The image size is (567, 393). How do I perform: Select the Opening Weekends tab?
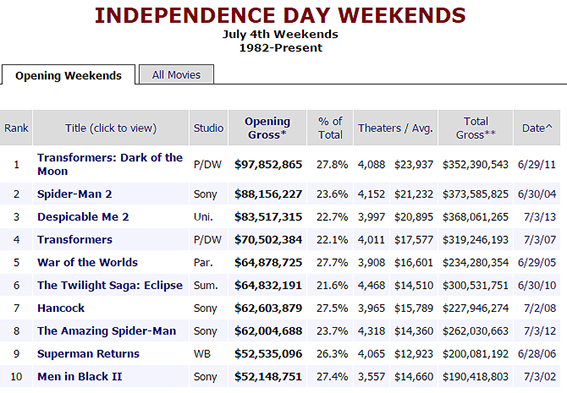point(68,76)
